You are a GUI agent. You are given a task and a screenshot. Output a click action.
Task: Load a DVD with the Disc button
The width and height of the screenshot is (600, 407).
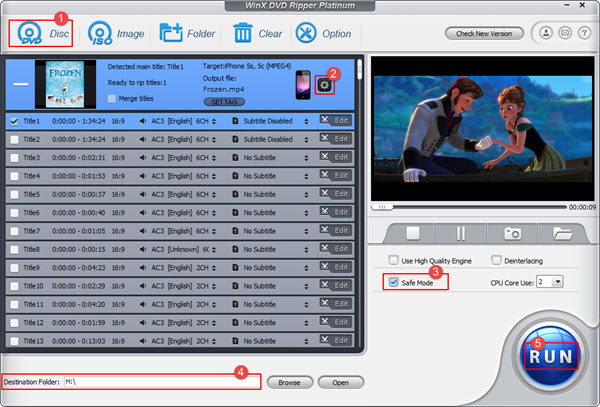click(41, 33)
